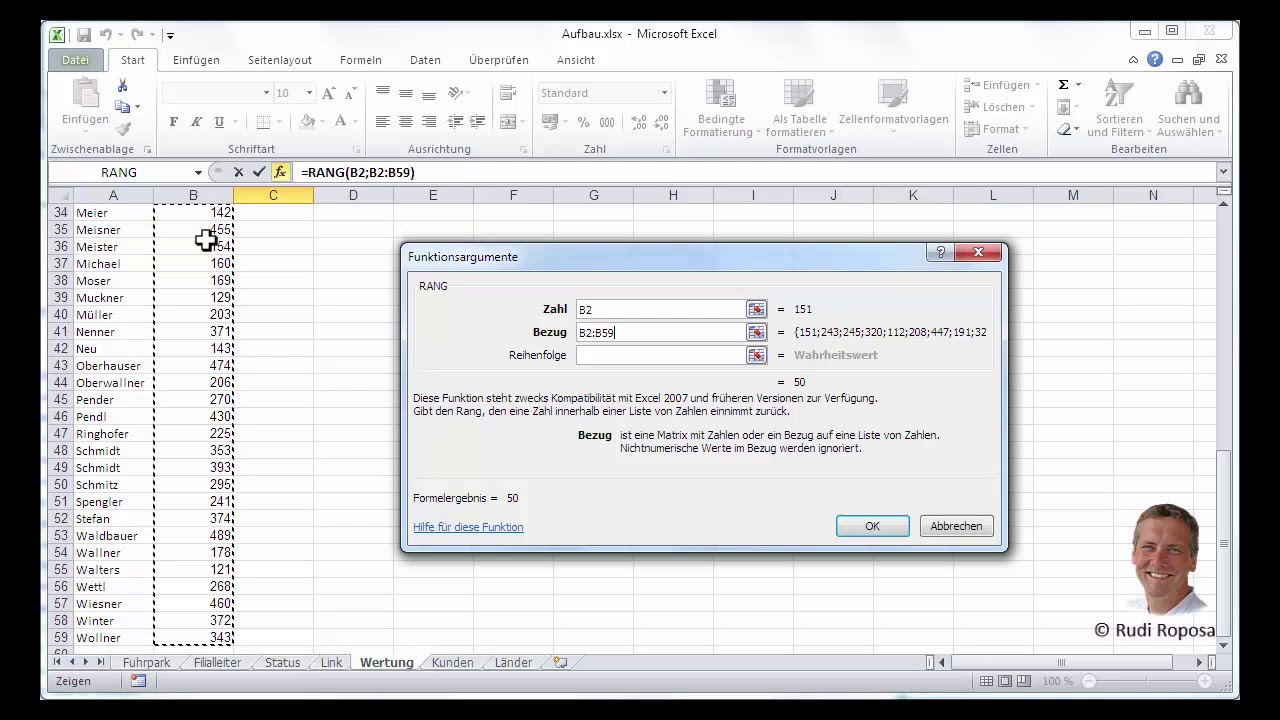The image size is (1280, 720).
Task: Click the Undo arrow icon
Action: [105, 34]
